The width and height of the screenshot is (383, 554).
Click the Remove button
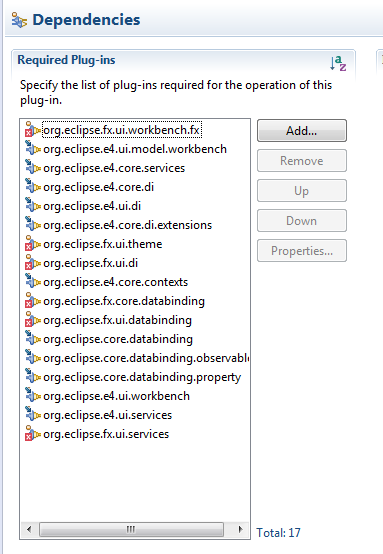click(302, 161)
